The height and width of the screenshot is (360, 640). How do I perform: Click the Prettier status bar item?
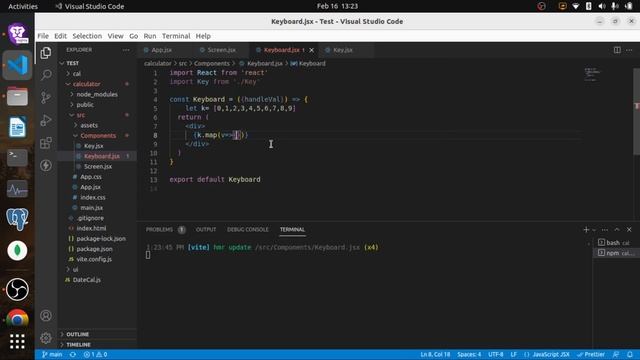(591, 354)
